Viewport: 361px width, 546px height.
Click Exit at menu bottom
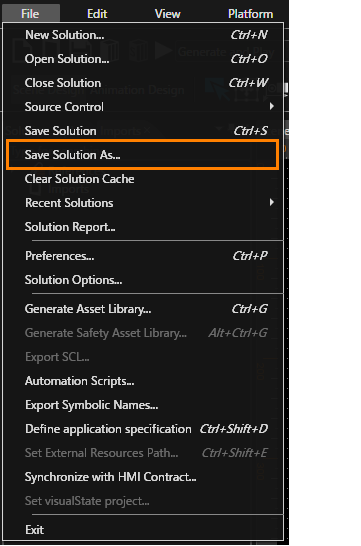tap(143, 530)
